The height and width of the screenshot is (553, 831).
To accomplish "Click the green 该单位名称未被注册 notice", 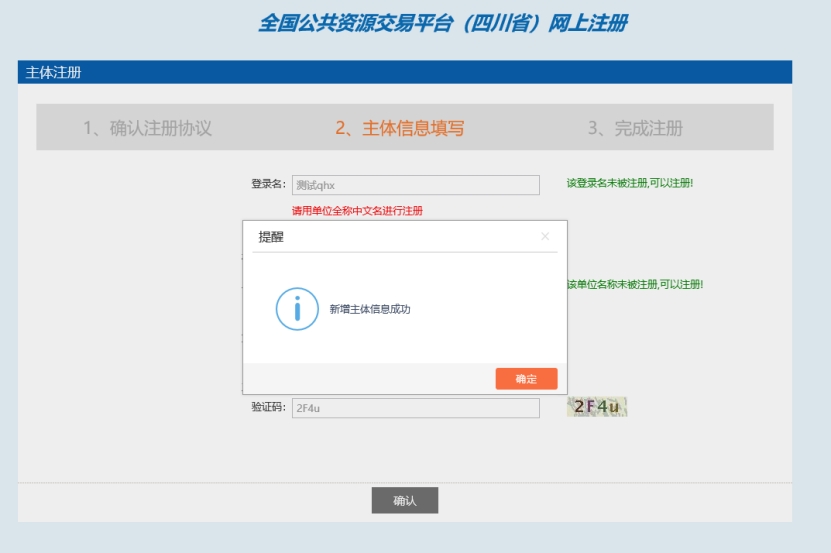I will pos(634,285).
